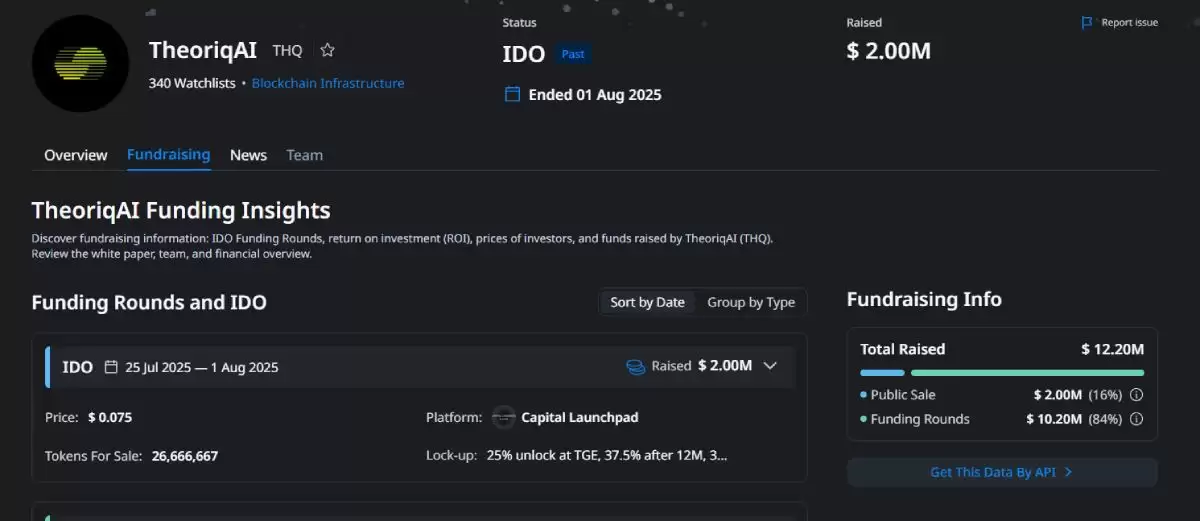Add TheoriqAI to watchlist with star icon
The width and height of the screenshot is (1200, 521).
click(x=327, y=50)
